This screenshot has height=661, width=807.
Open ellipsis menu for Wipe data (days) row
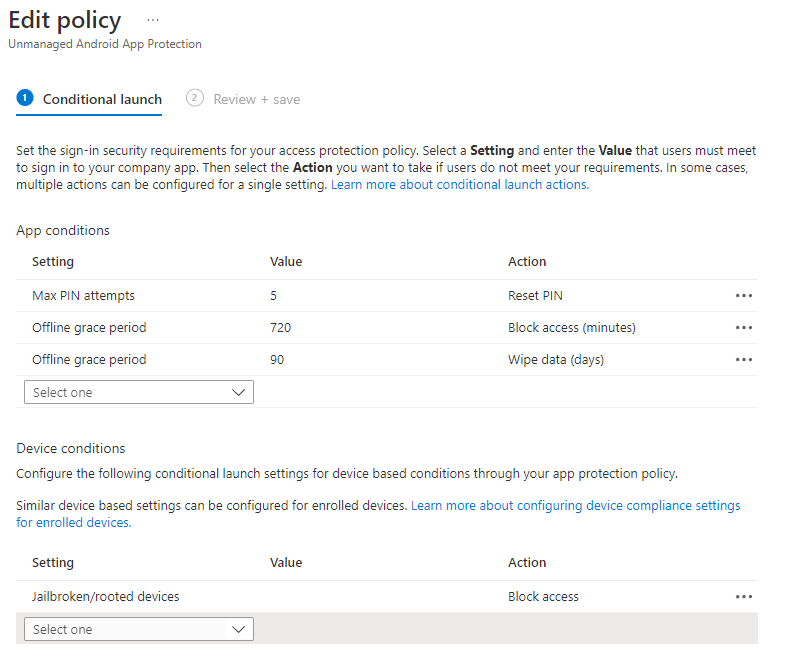[743, 360]
